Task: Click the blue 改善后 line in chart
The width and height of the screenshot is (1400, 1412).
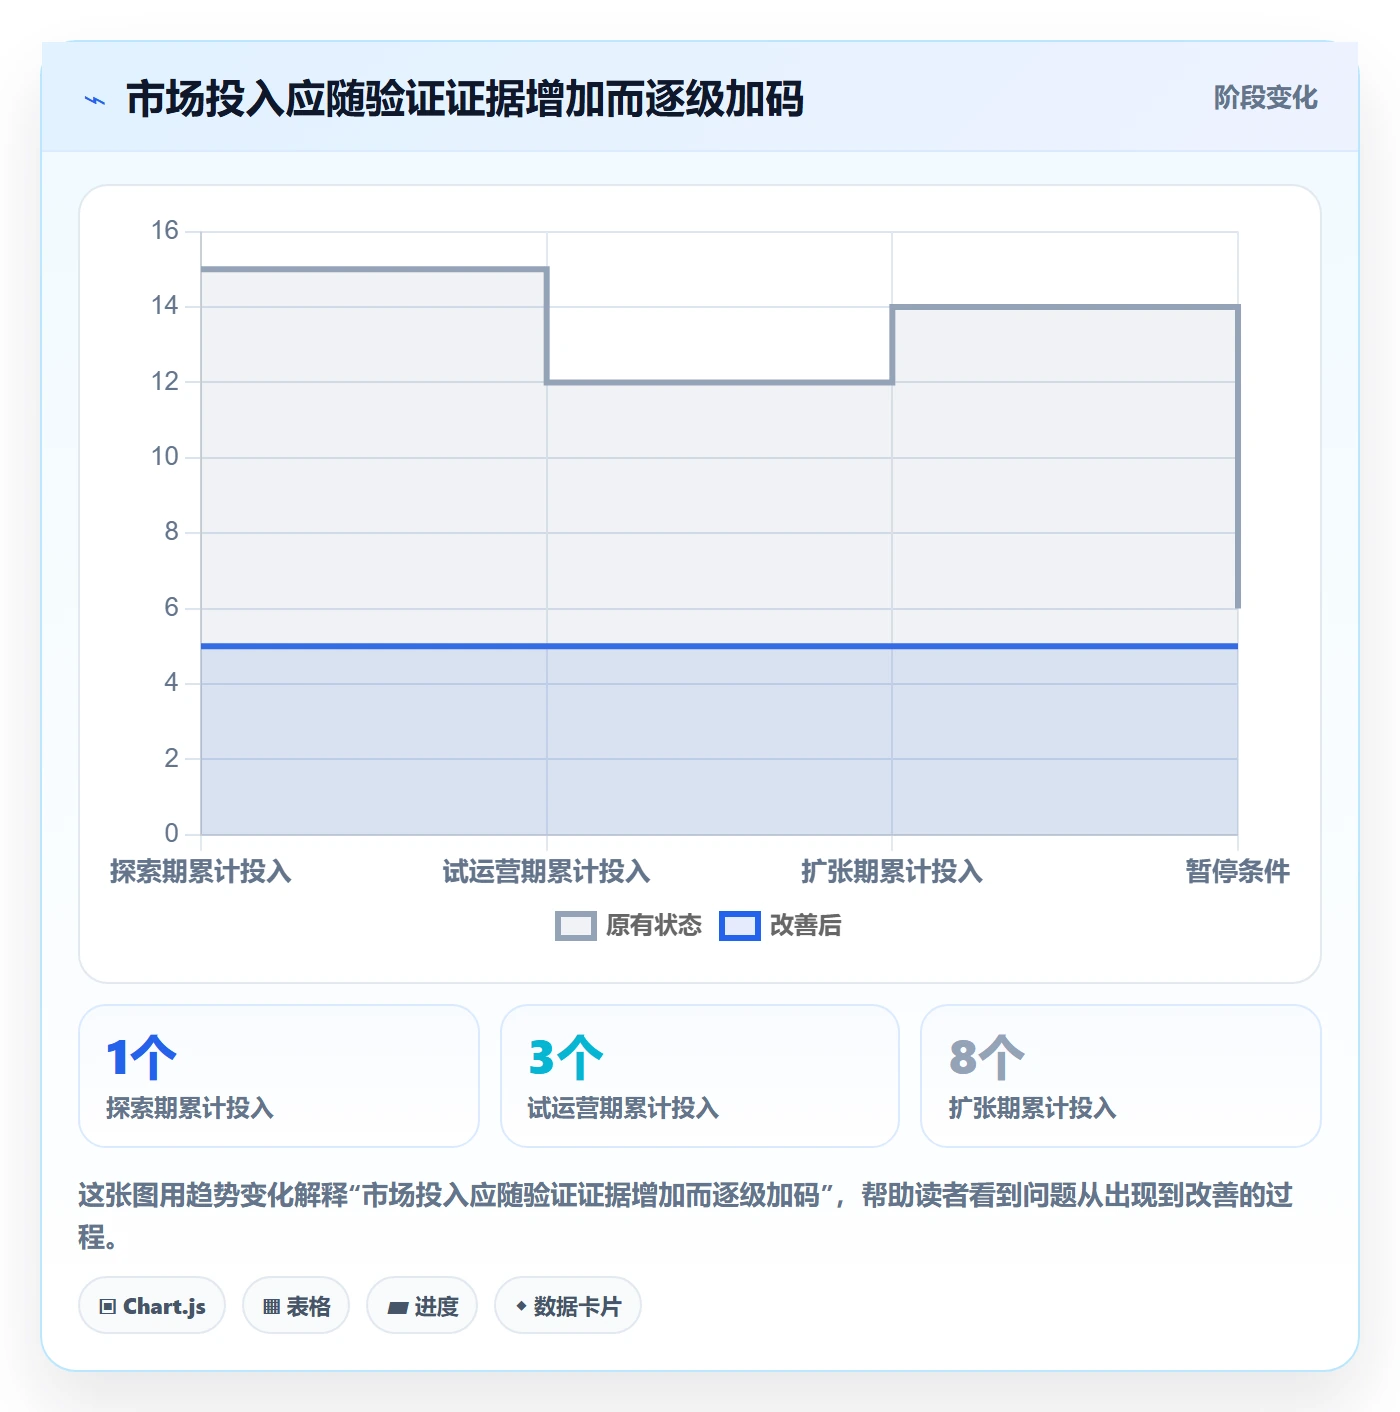Action: (719, 646)
